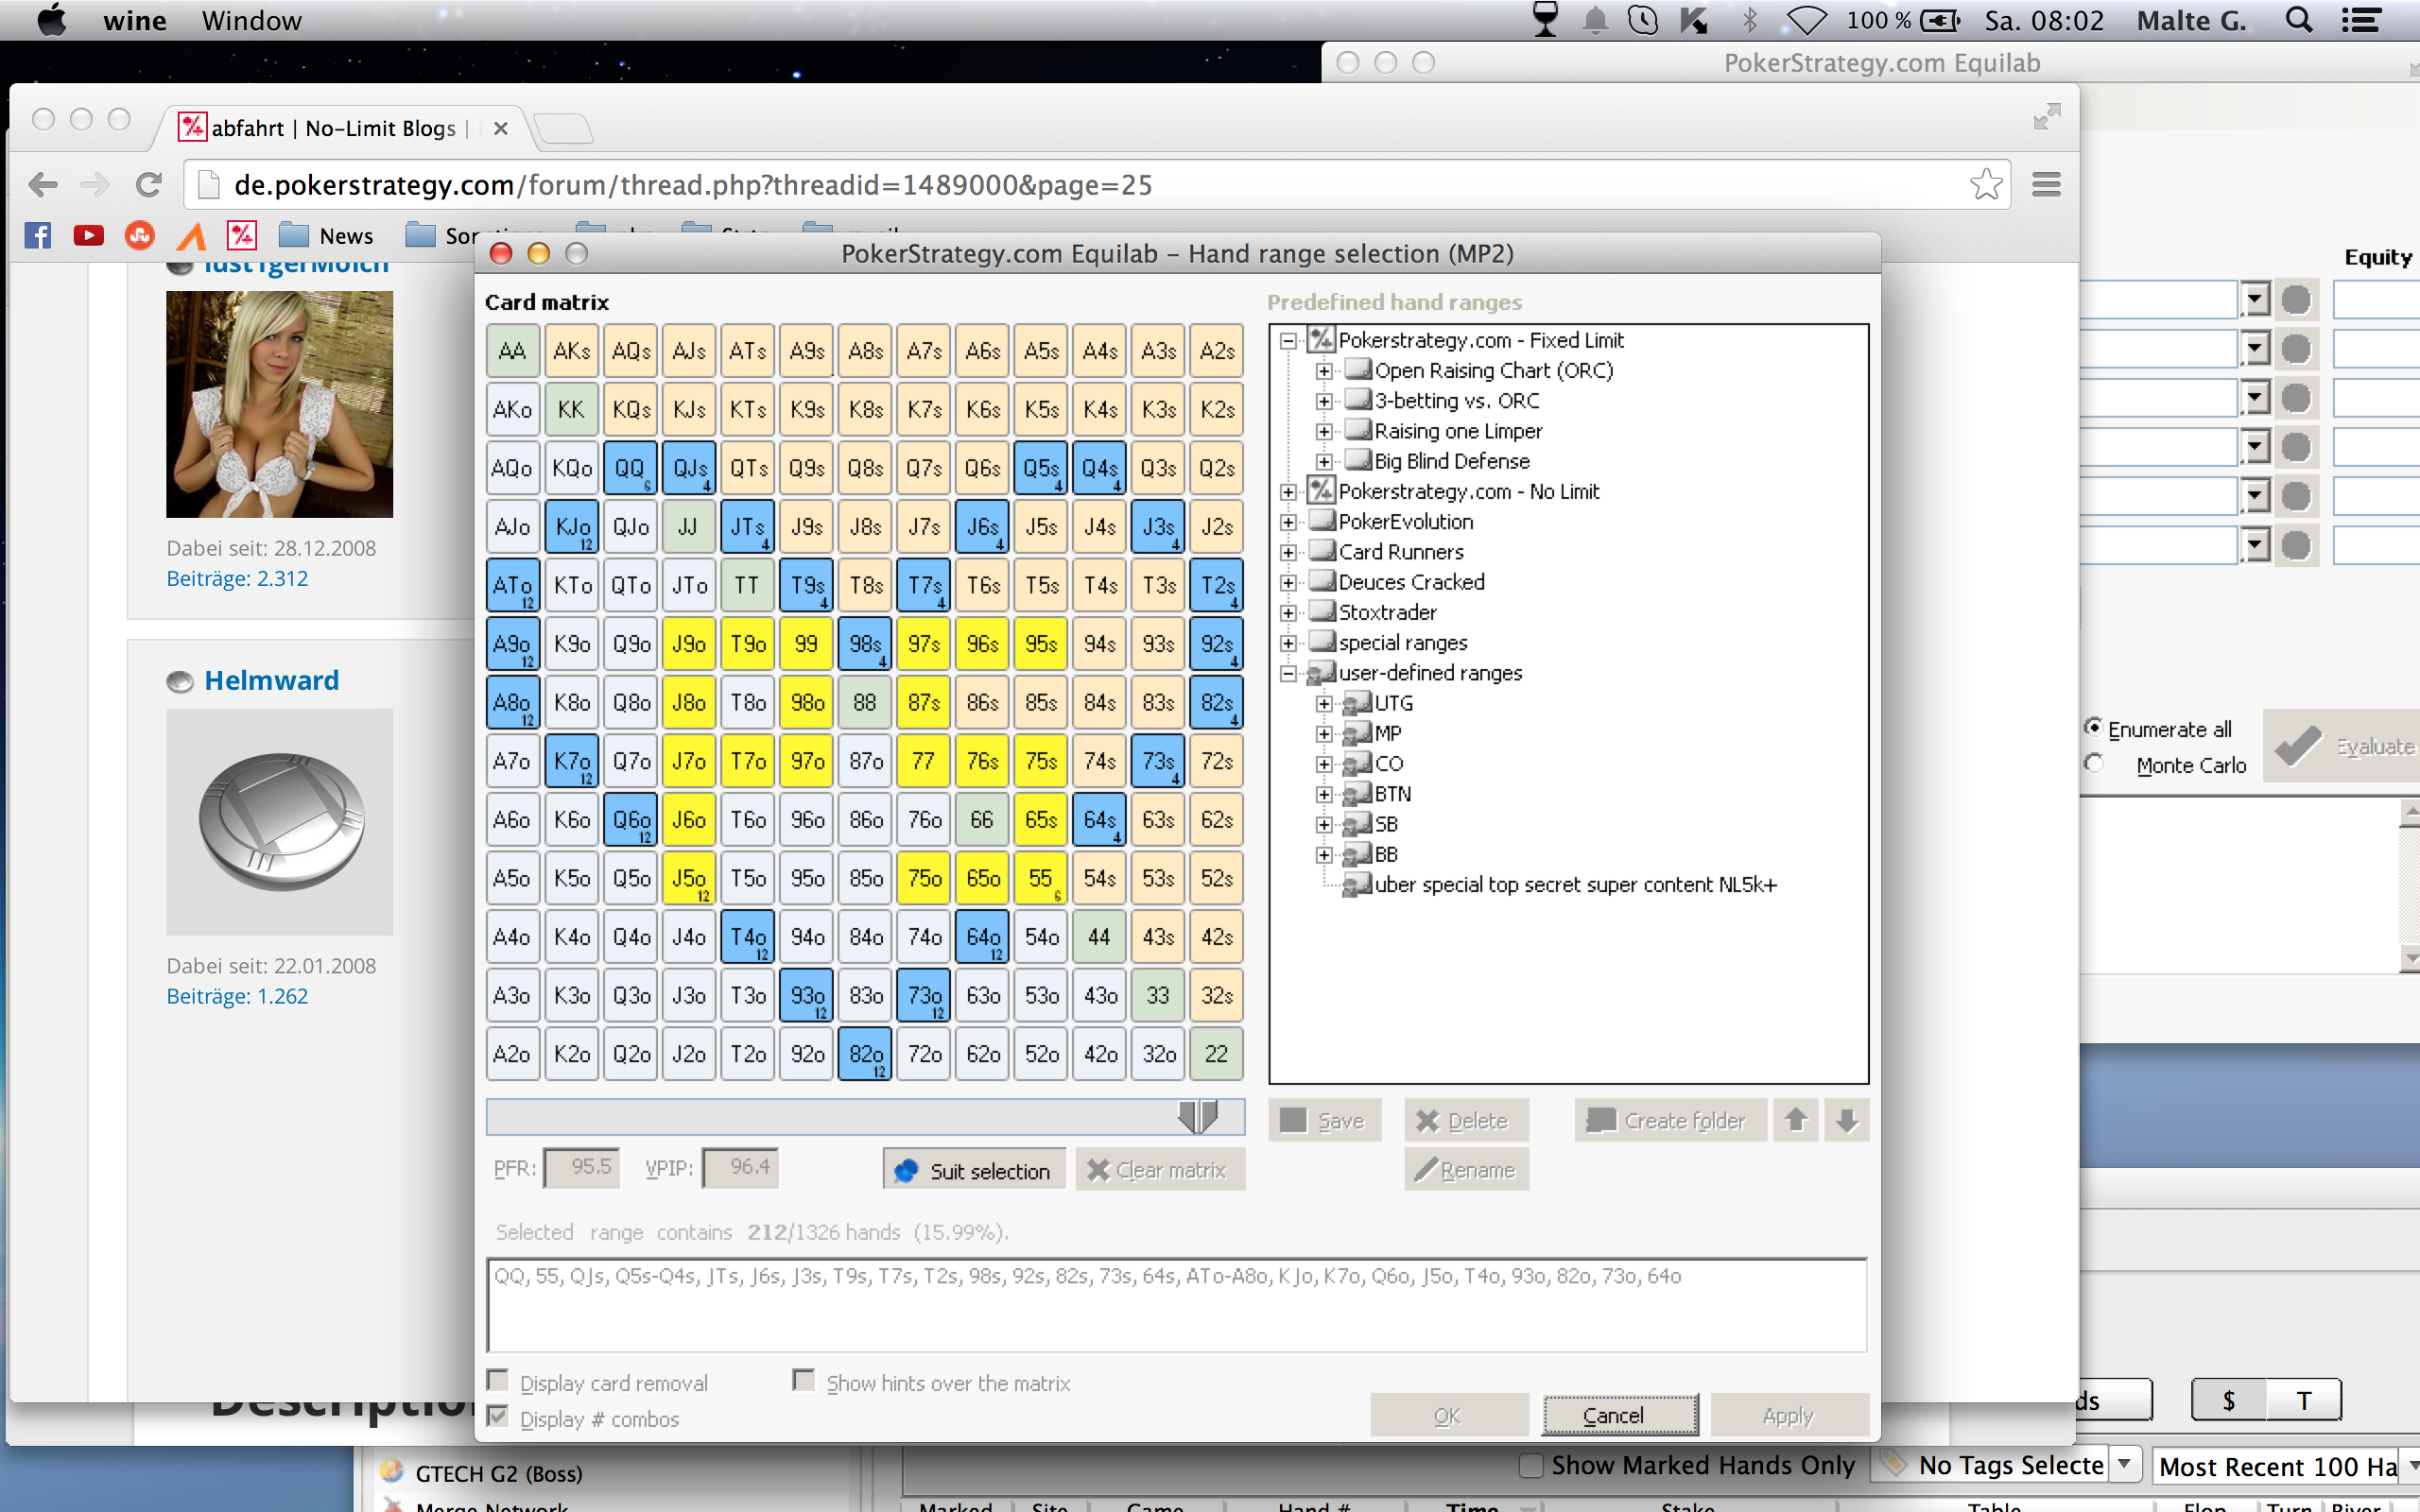Bookmark this page with the star icon

1986,184
